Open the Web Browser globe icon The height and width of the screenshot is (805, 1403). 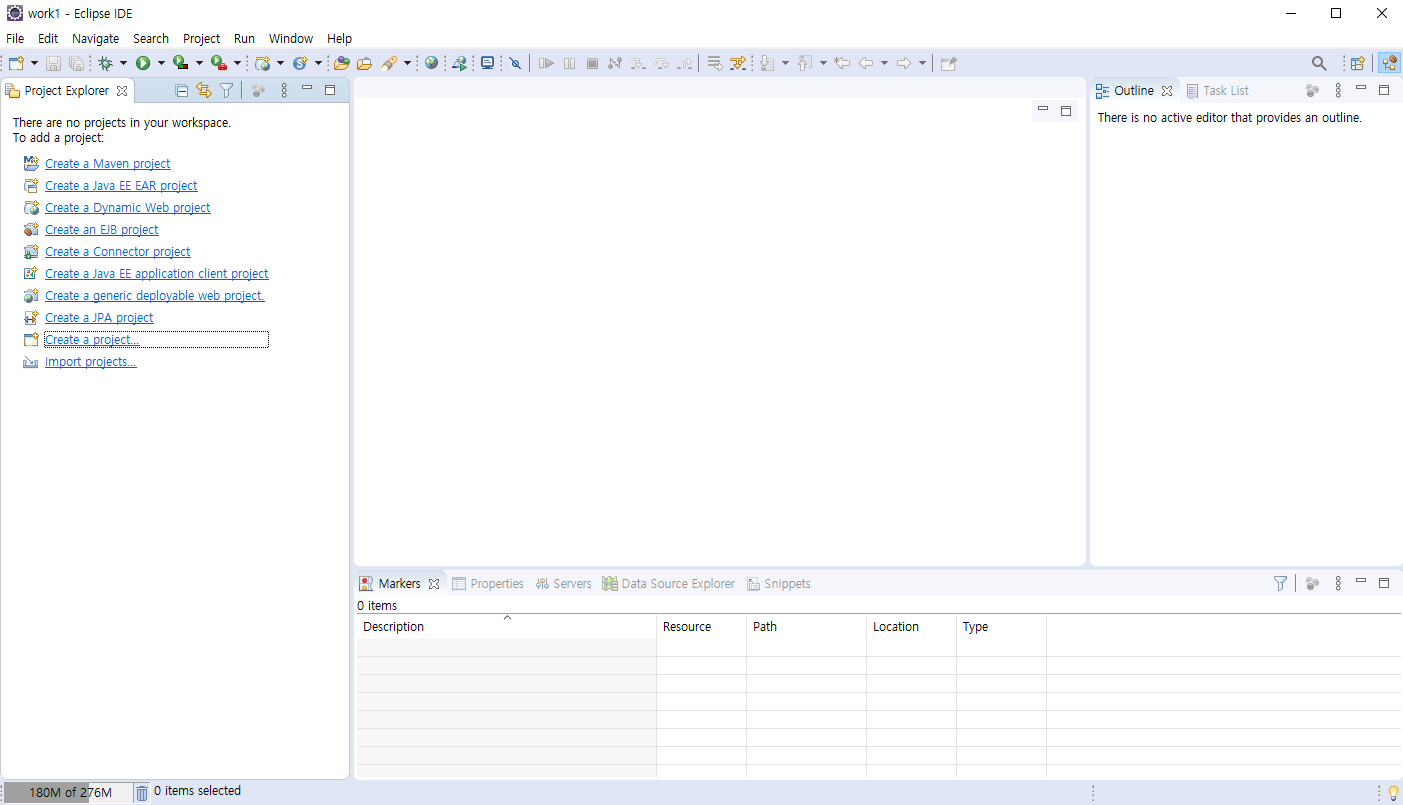tap(431, 63)
